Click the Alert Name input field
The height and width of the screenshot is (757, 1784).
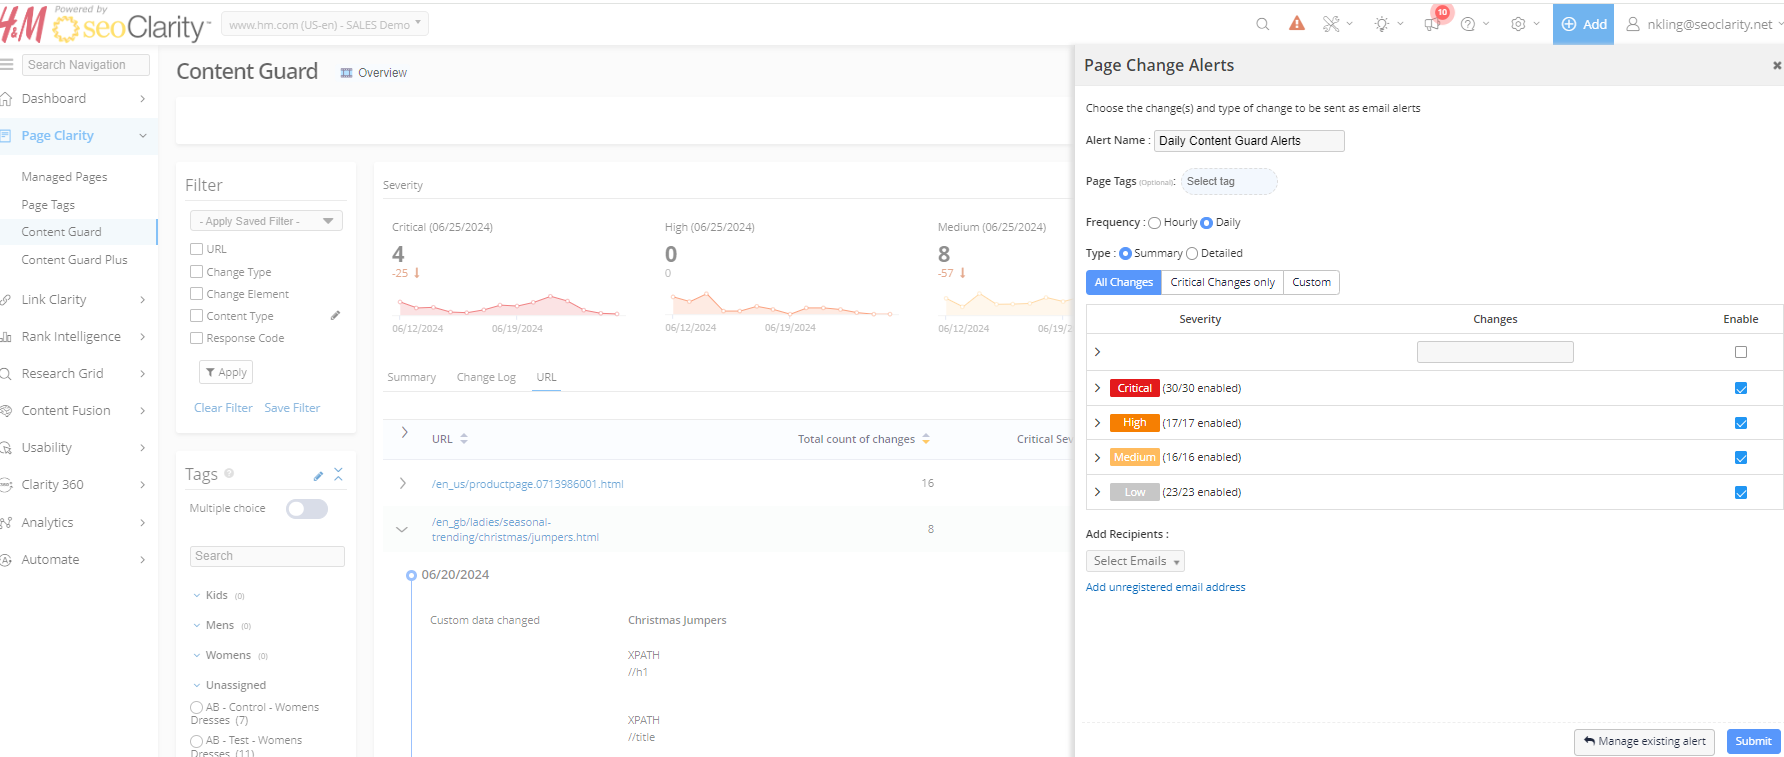(x=1248, y=141)
